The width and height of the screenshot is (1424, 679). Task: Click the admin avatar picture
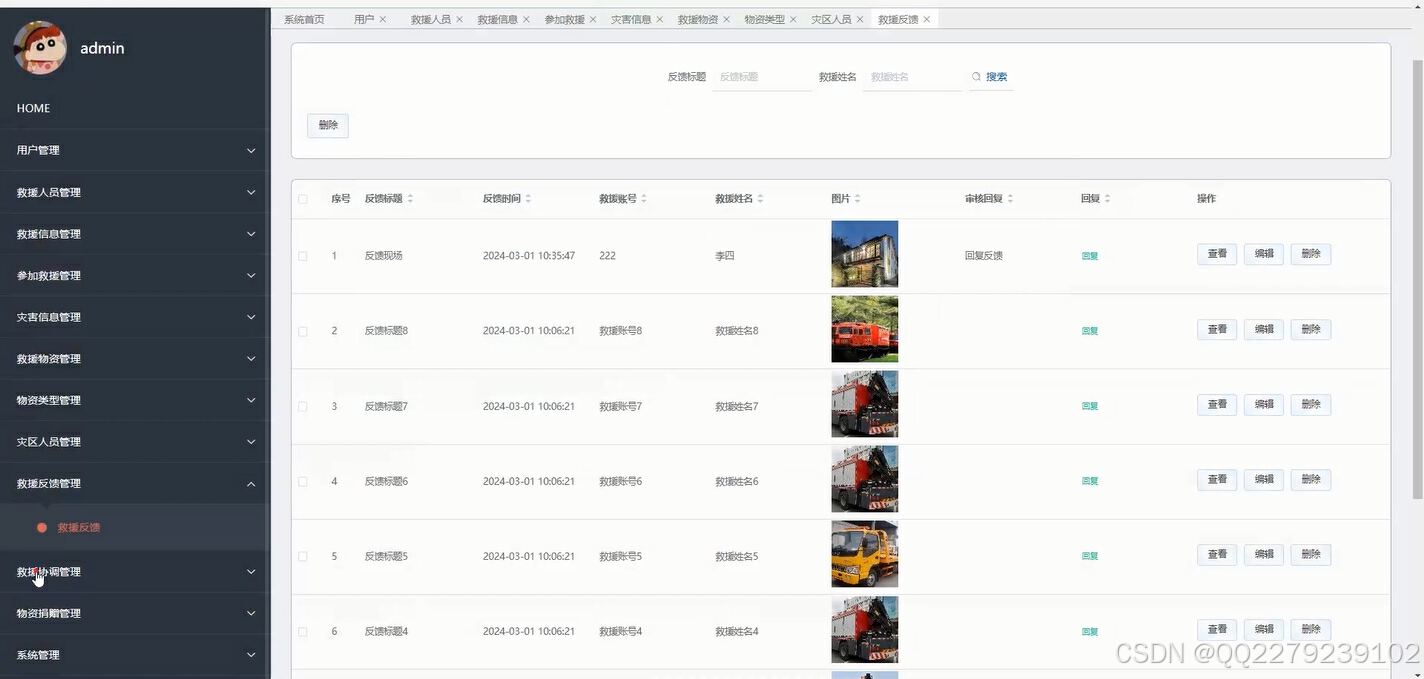click(x=39, y=47)
